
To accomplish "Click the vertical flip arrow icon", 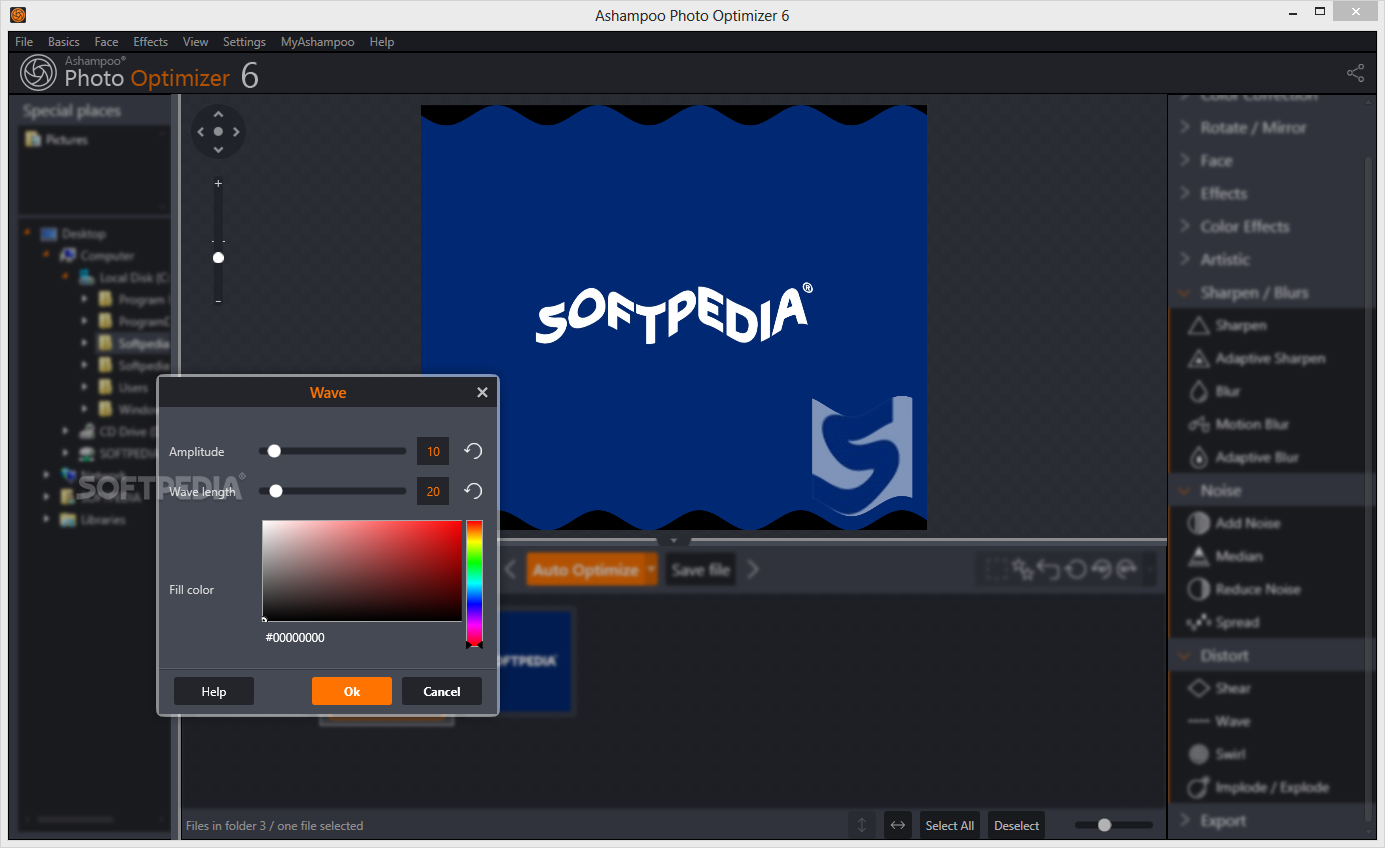I will 861,825.
